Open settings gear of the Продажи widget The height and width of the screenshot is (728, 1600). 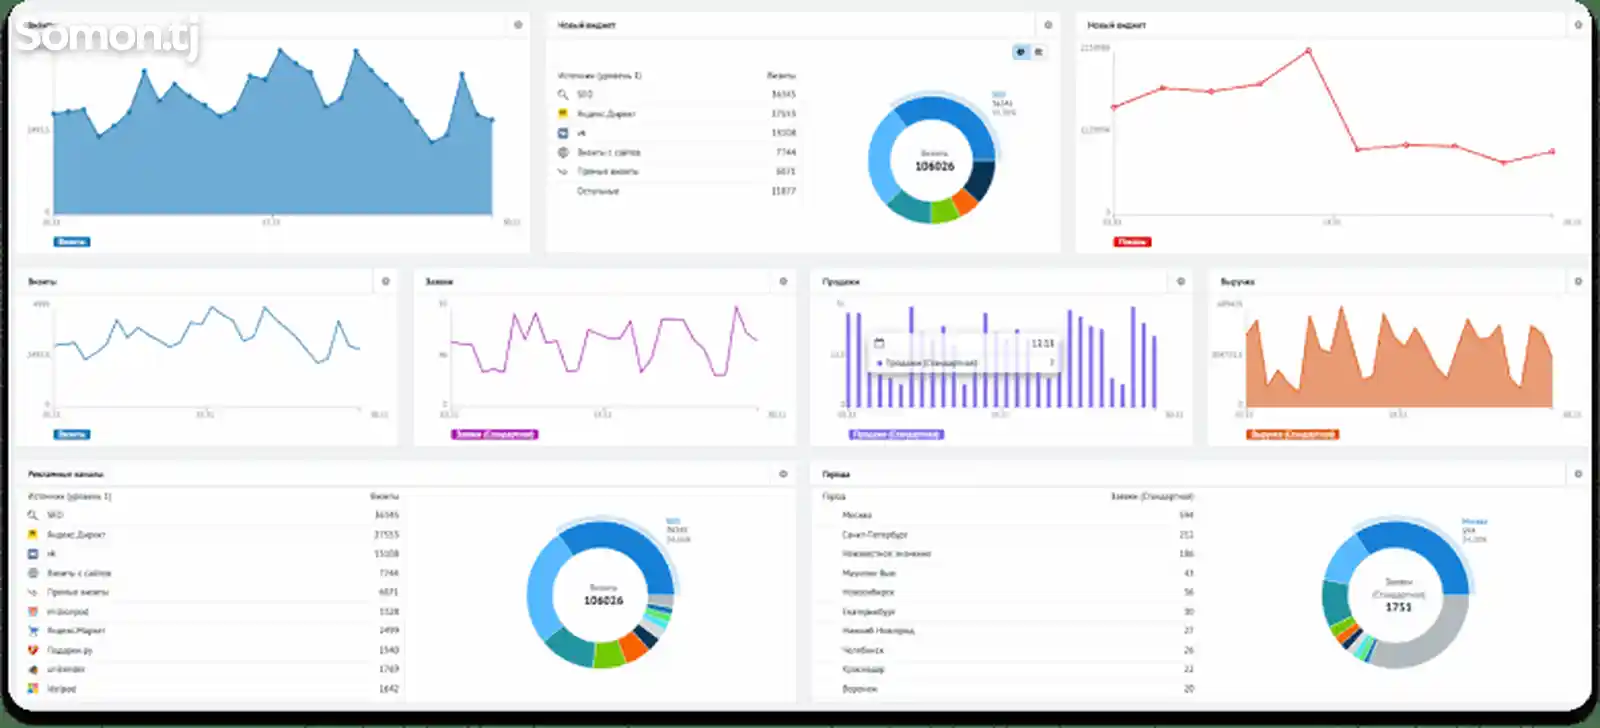click(1181, 282)
